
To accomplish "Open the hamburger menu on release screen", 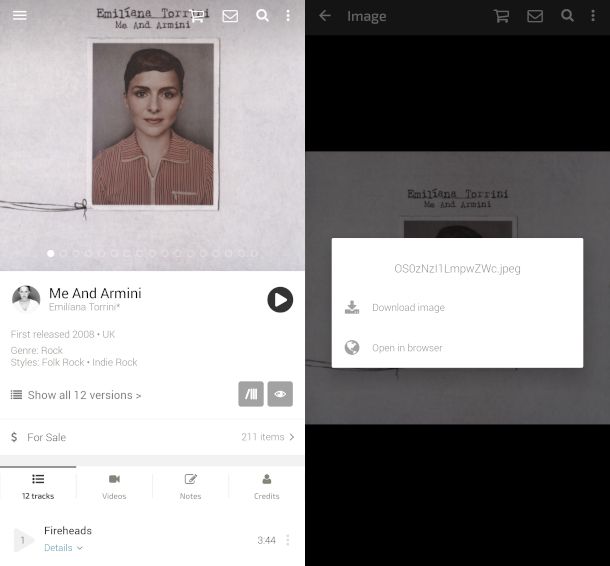I will point(19,16).
